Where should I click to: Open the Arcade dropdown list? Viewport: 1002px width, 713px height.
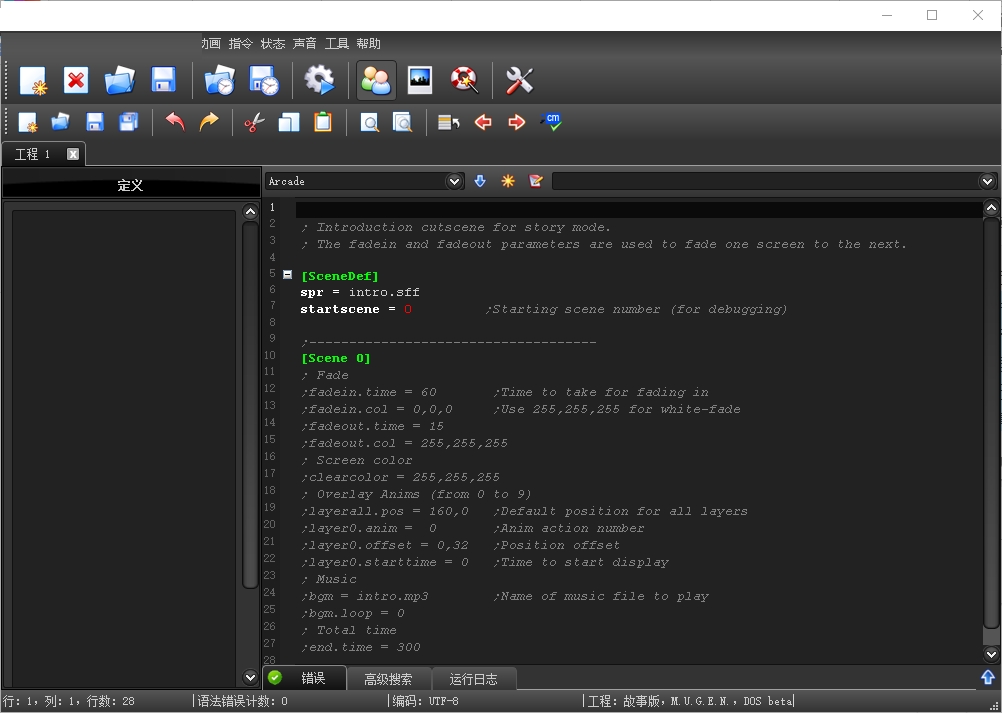pyautogui.click(x=455, y=181)
